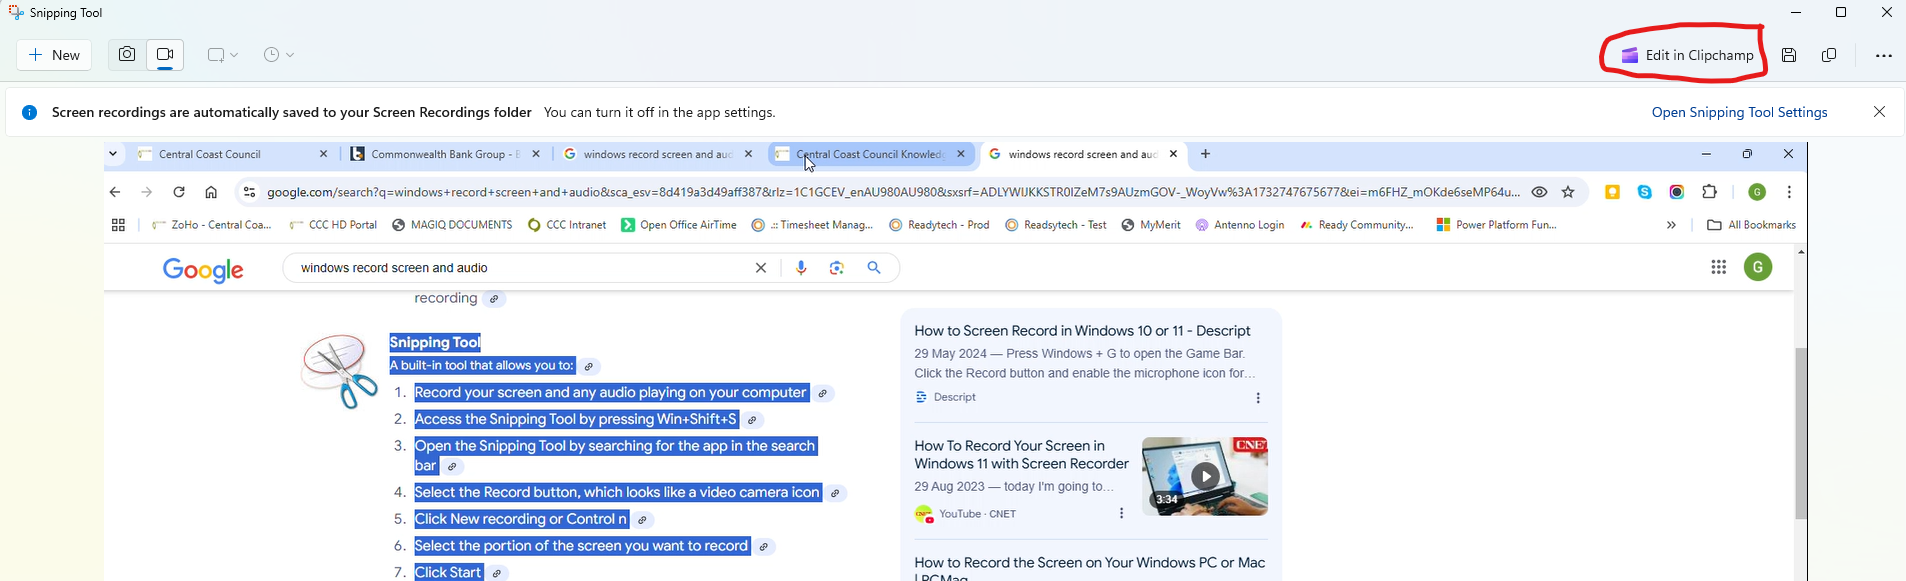The width and height of the screenshot is (1906, 581).
Task: Open Chrome three-dot menu
Action: [1789, 192]
